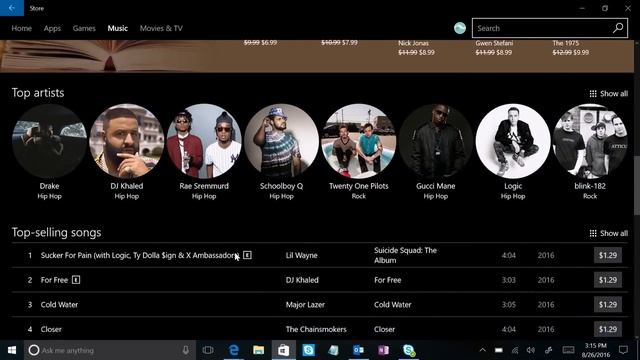Open OneNote from taskbar
640x360 pixels.
383,350
